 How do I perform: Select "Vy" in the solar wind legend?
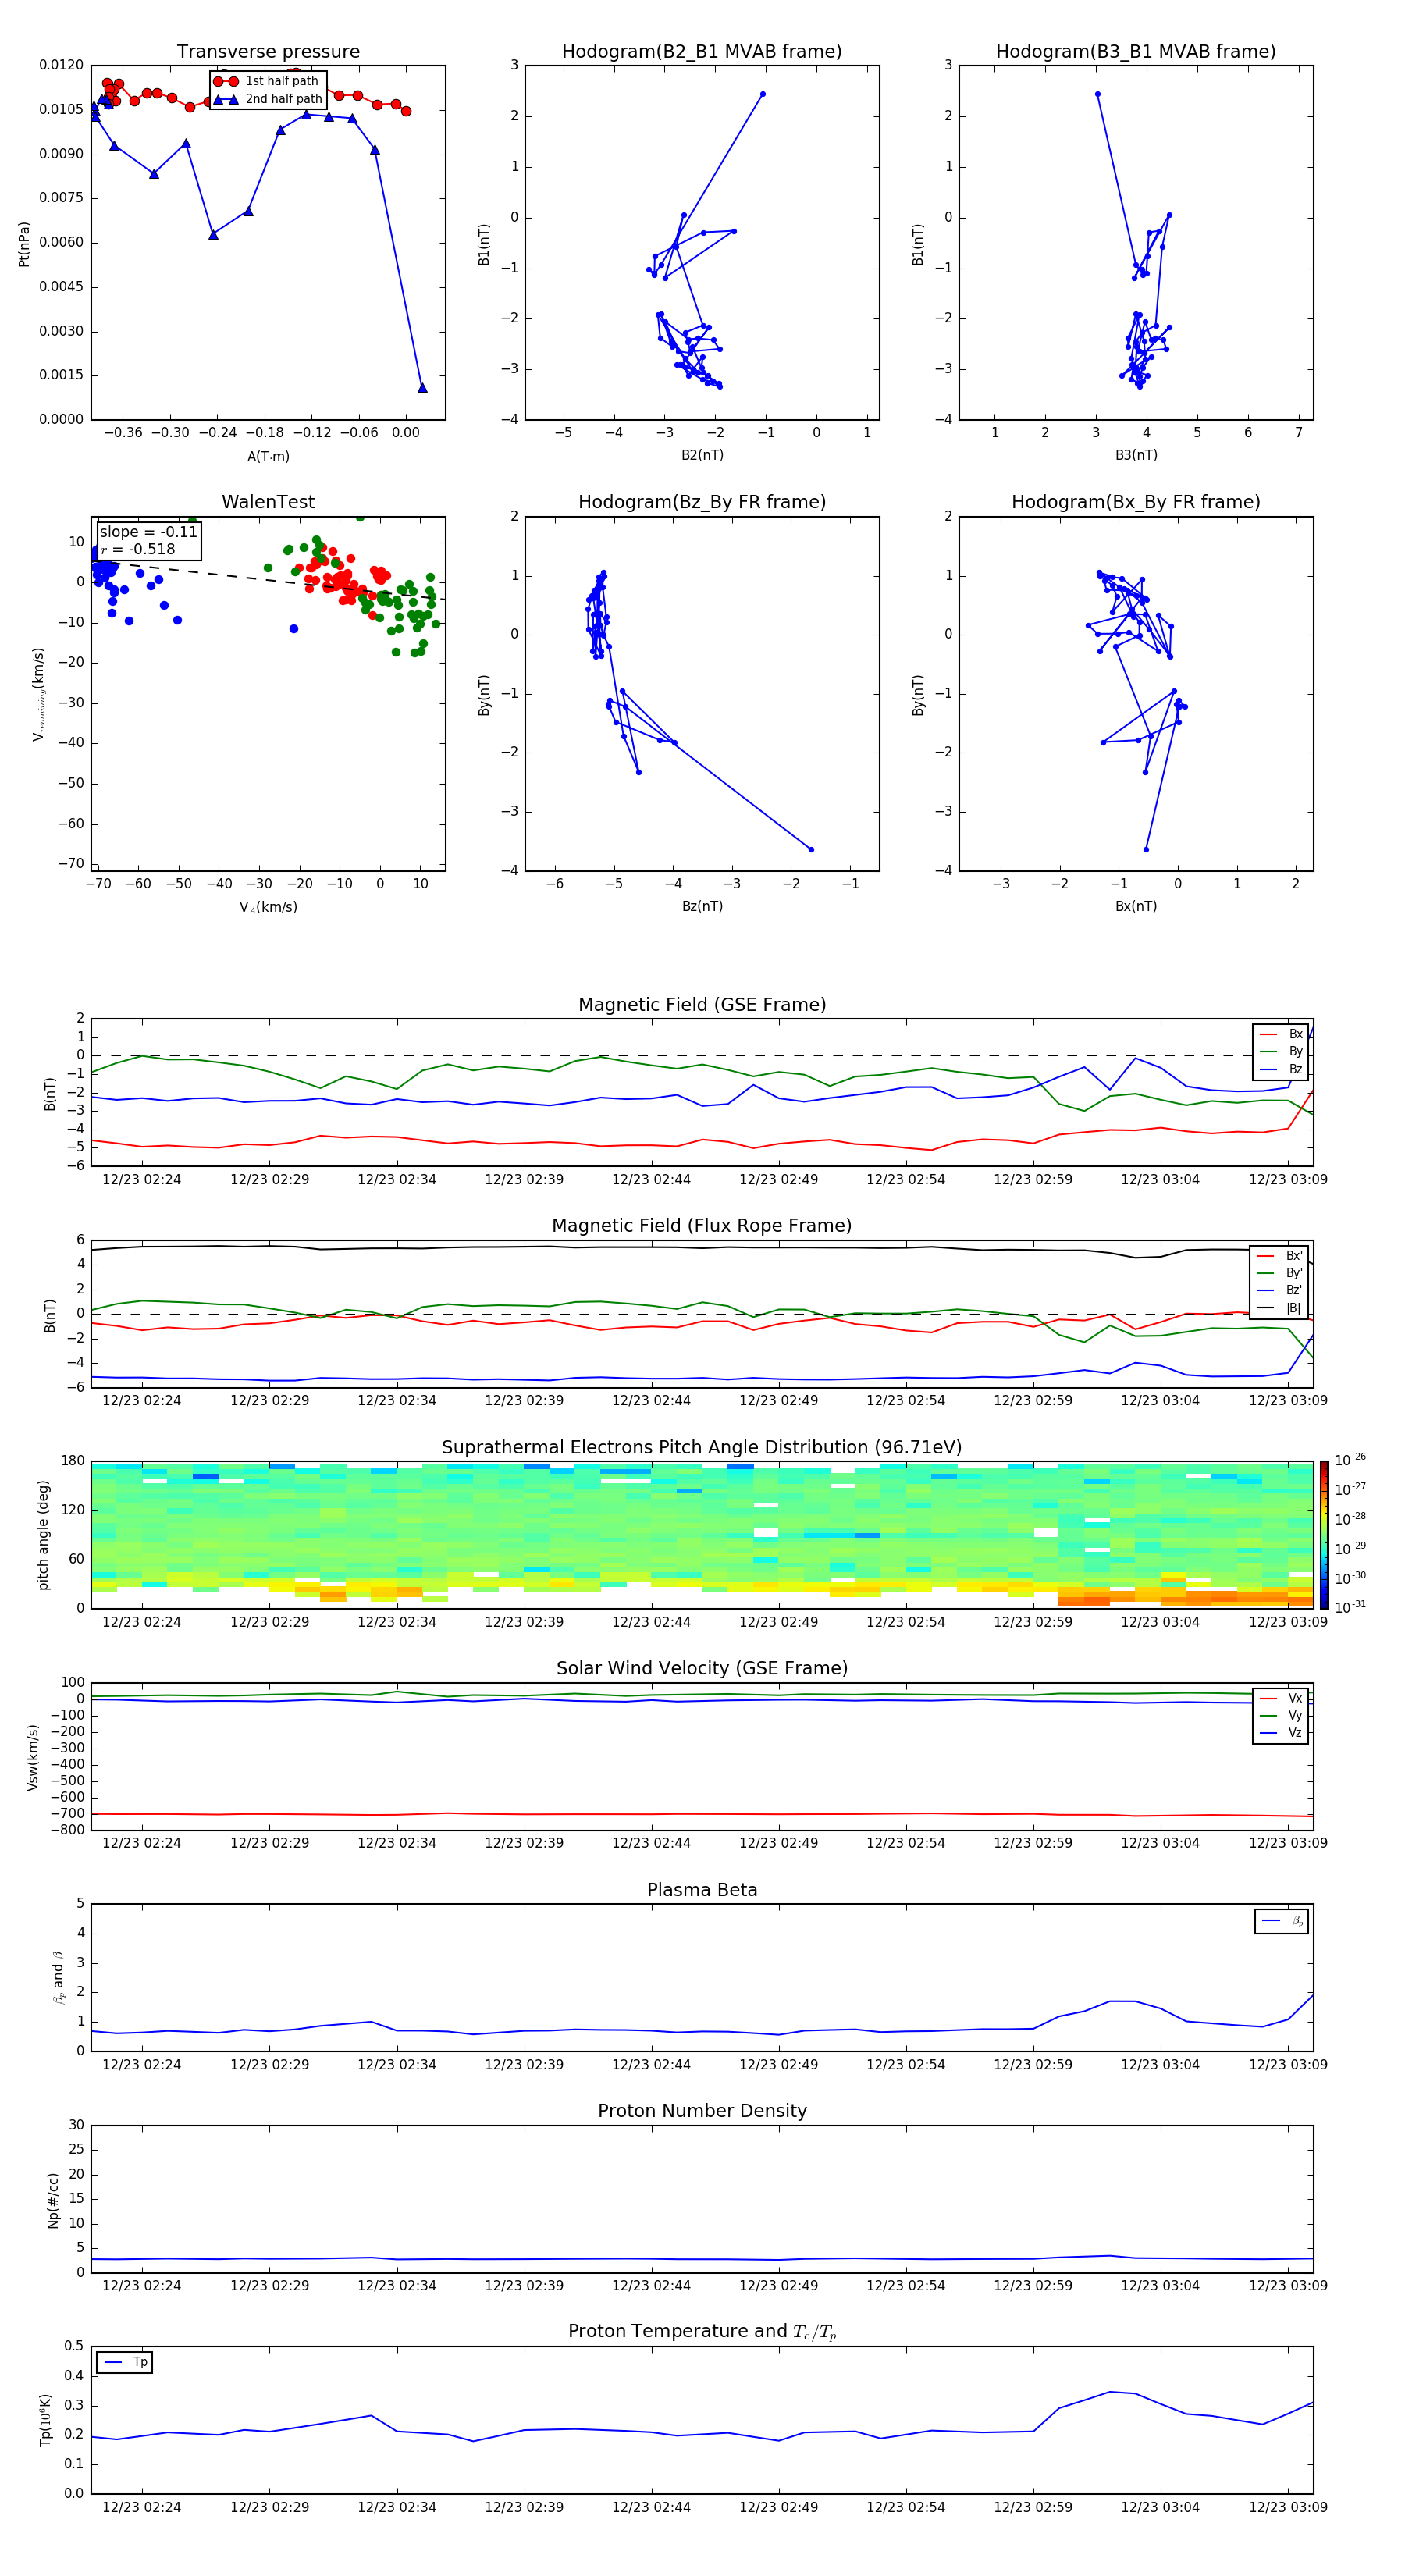(1281, 1715)
